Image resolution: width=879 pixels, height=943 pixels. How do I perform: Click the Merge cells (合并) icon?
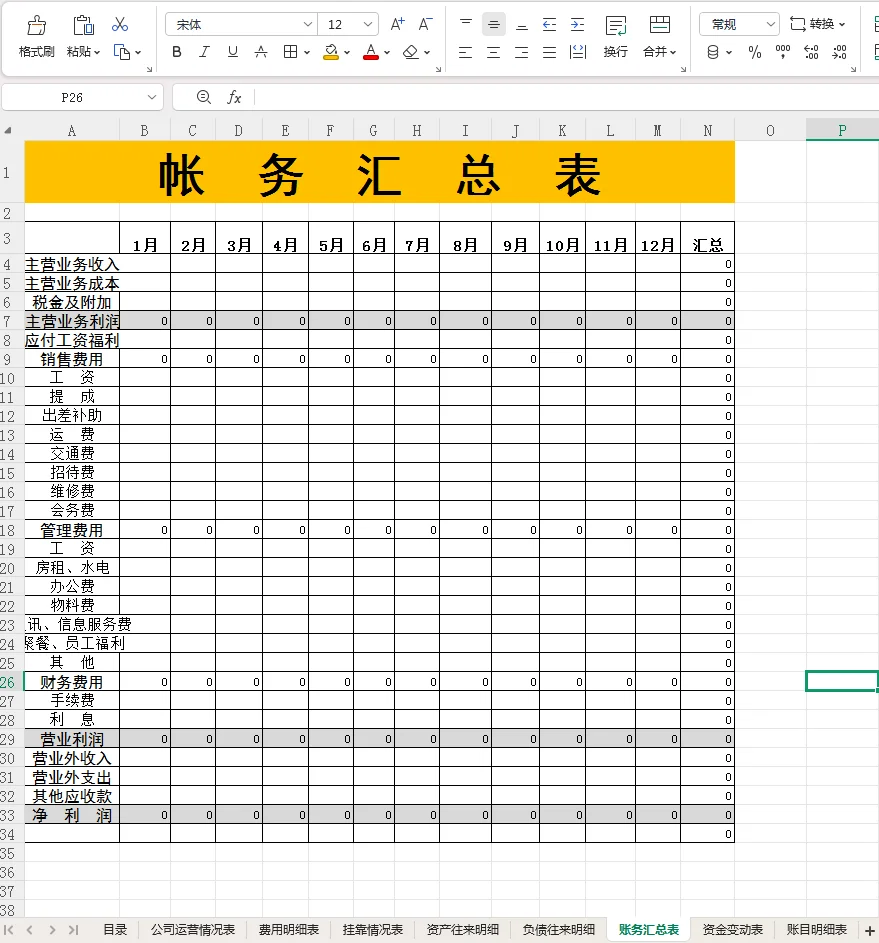[x=660, y=25]
